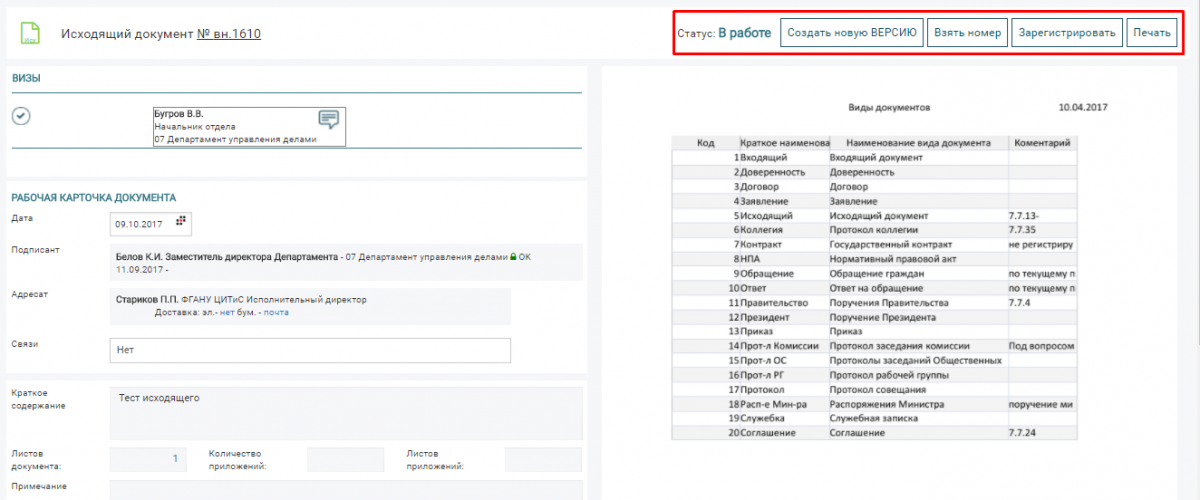This screenshot has width=1200, height=500.
Task: Click the Краткое содержание text area
Action: point(345,413)
